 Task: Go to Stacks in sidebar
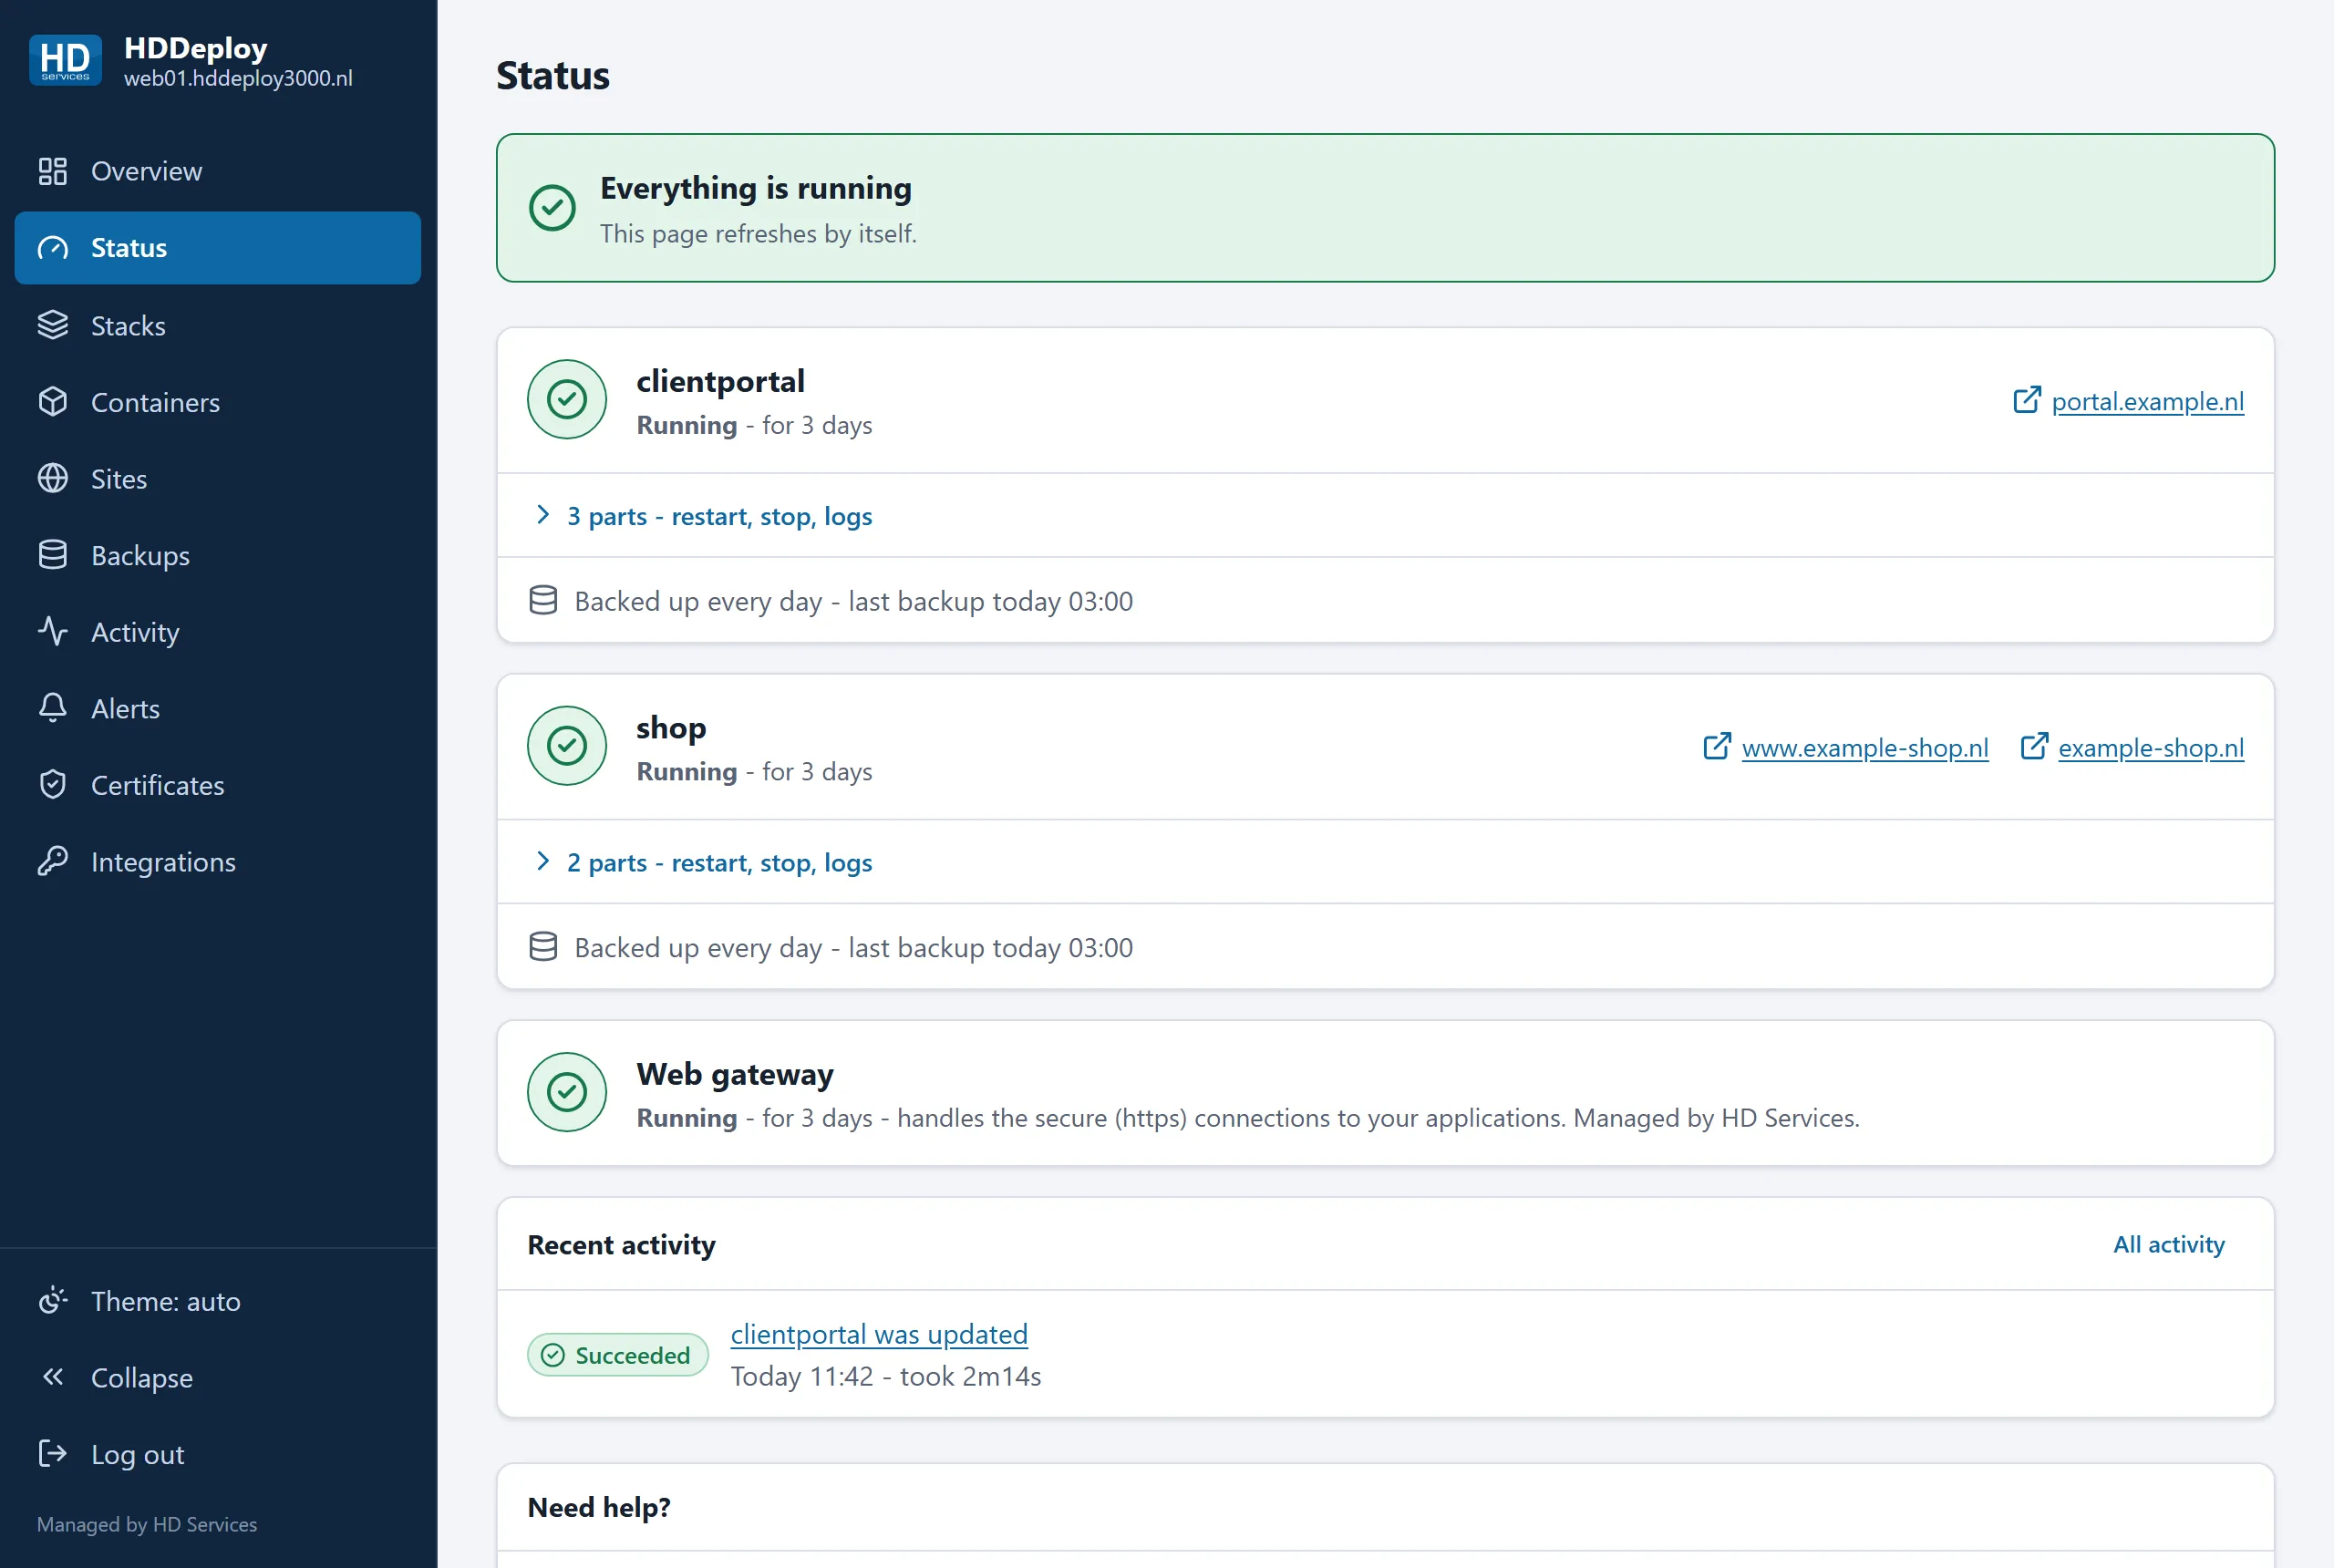(218, 325)
